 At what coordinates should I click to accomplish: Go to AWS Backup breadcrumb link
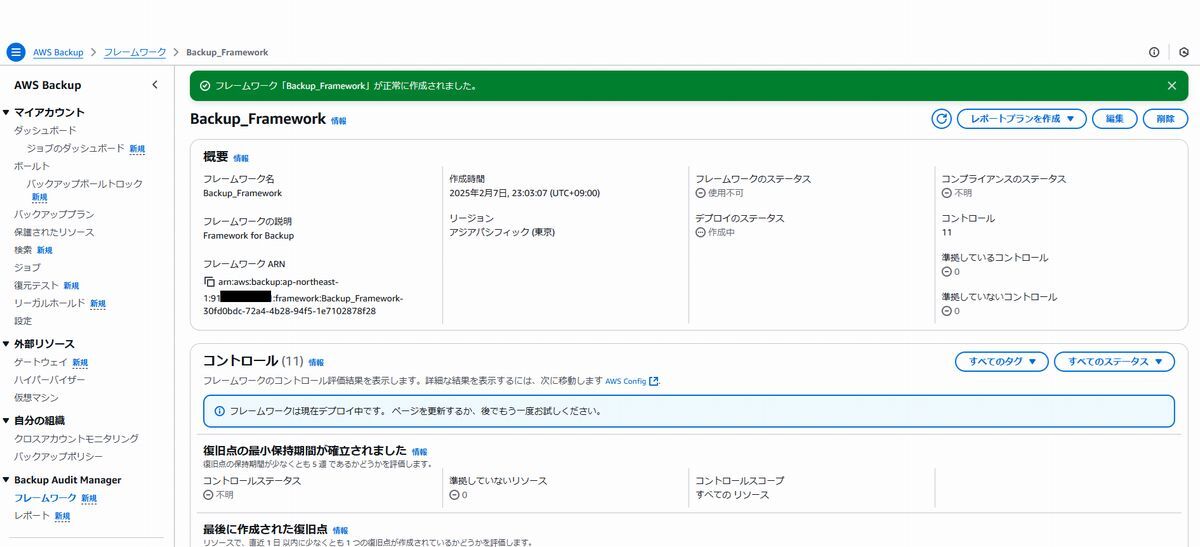pos(58,52)
